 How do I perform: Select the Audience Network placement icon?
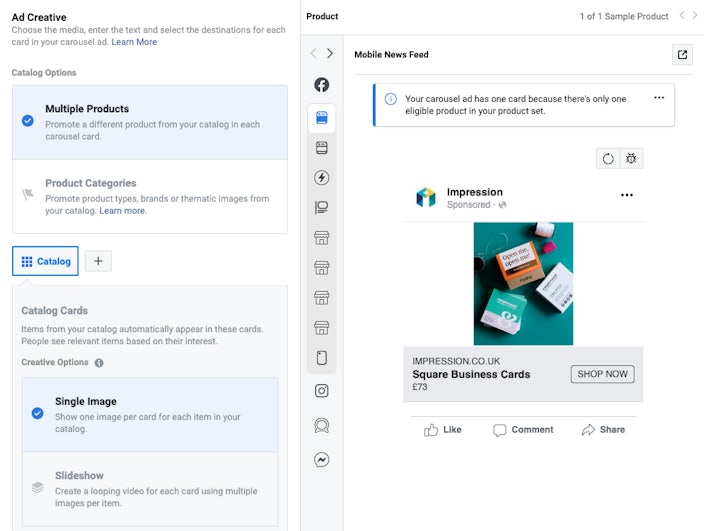[321, 425]
